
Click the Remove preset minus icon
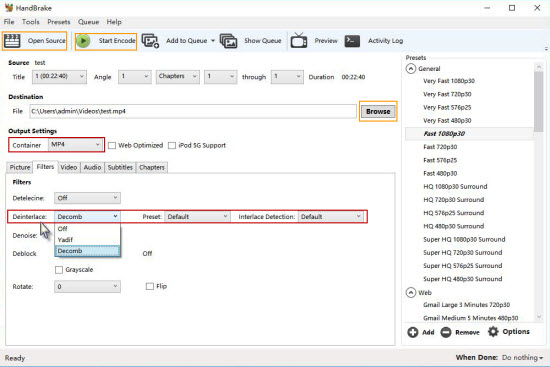(x=446, y=332)
